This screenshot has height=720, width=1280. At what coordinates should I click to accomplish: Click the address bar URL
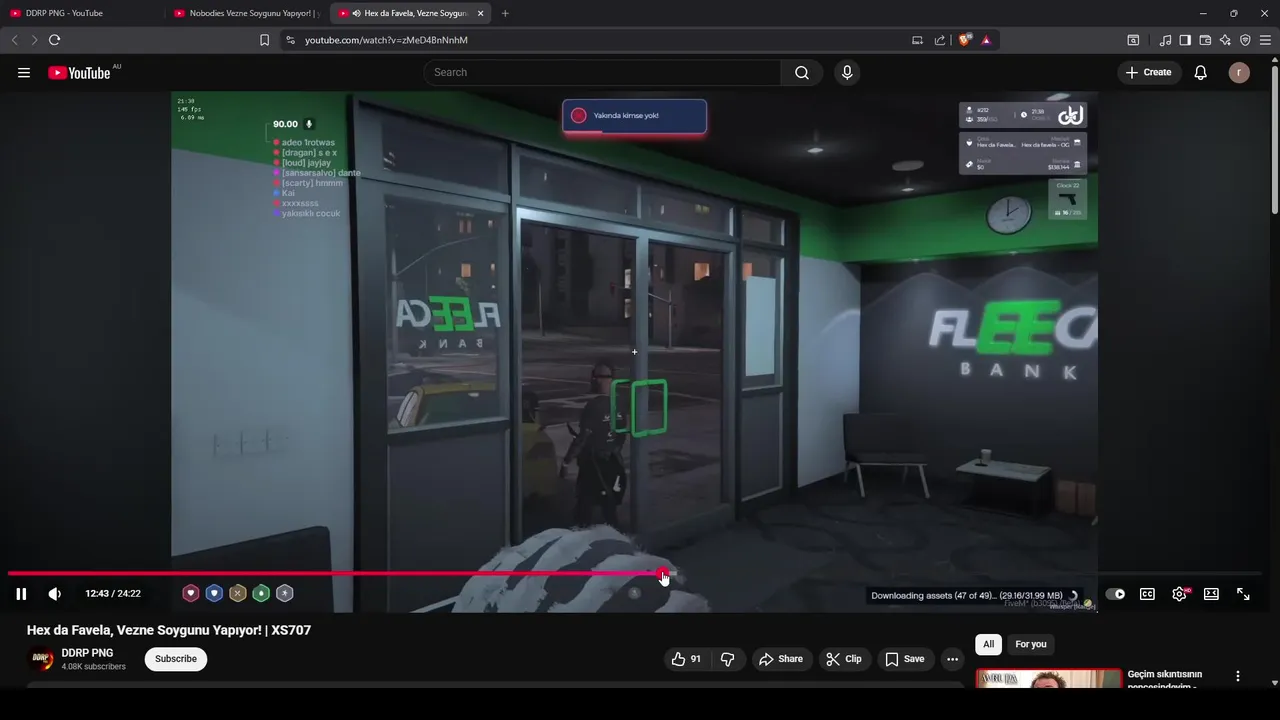[x=386, y=40]
